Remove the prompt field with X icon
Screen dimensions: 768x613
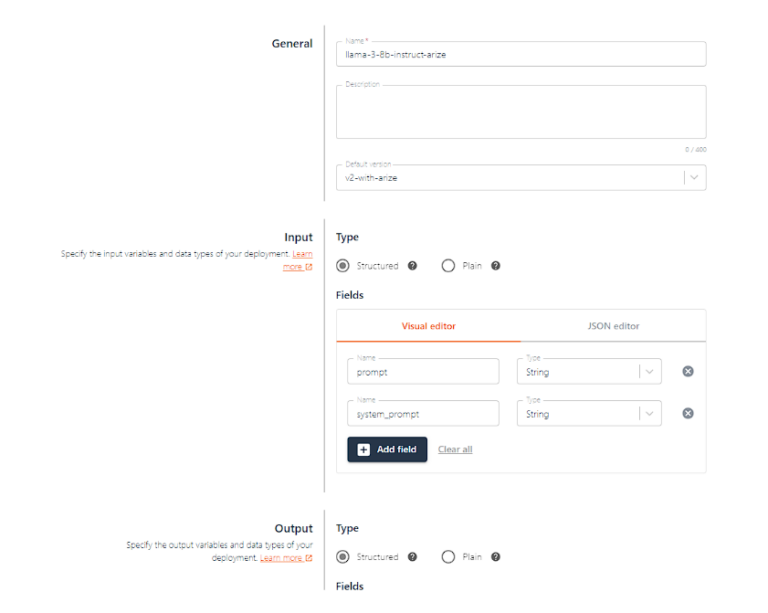pos(688,372)
